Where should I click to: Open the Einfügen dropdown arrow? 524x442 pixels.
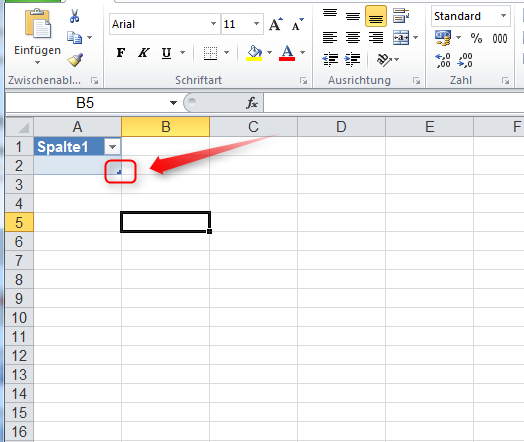[x=37, y=62]
